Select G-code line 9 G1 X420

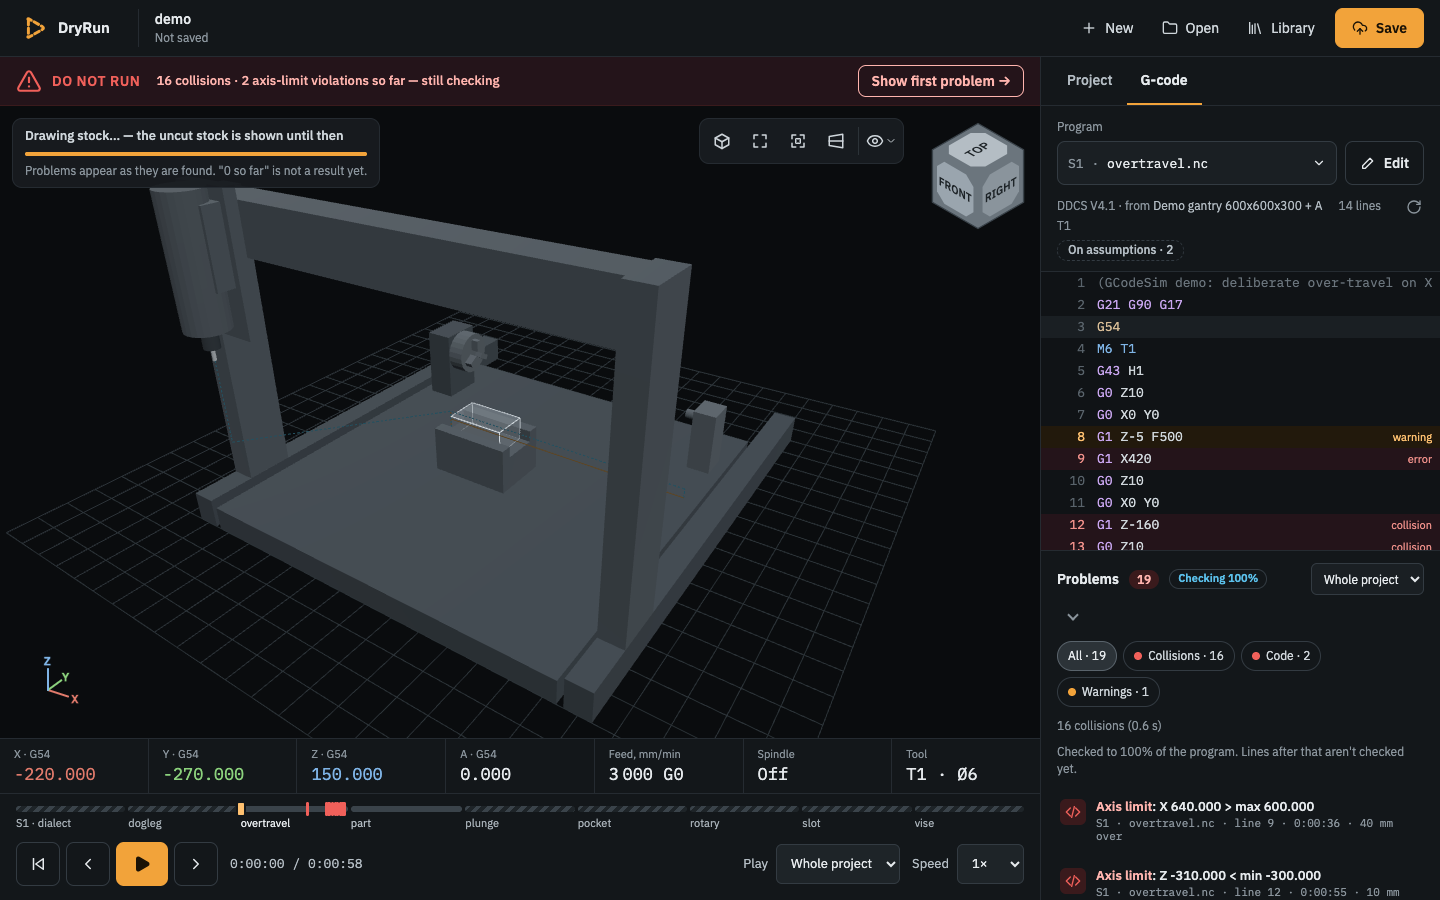point(1240,459)
